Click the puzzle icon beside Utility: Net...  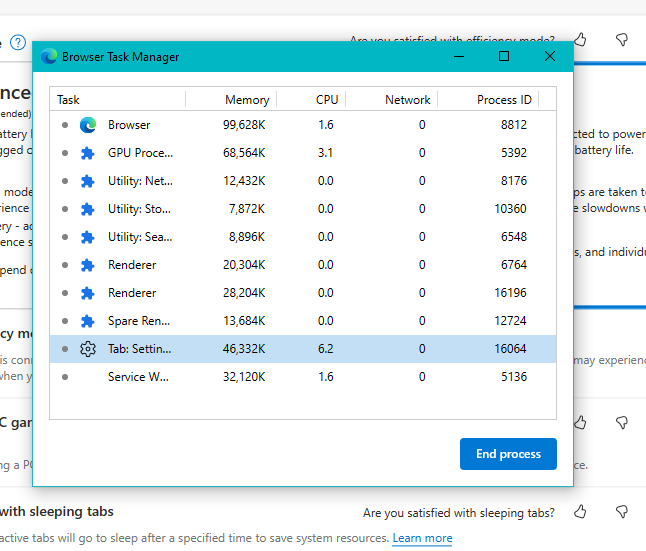click(87, 181)
